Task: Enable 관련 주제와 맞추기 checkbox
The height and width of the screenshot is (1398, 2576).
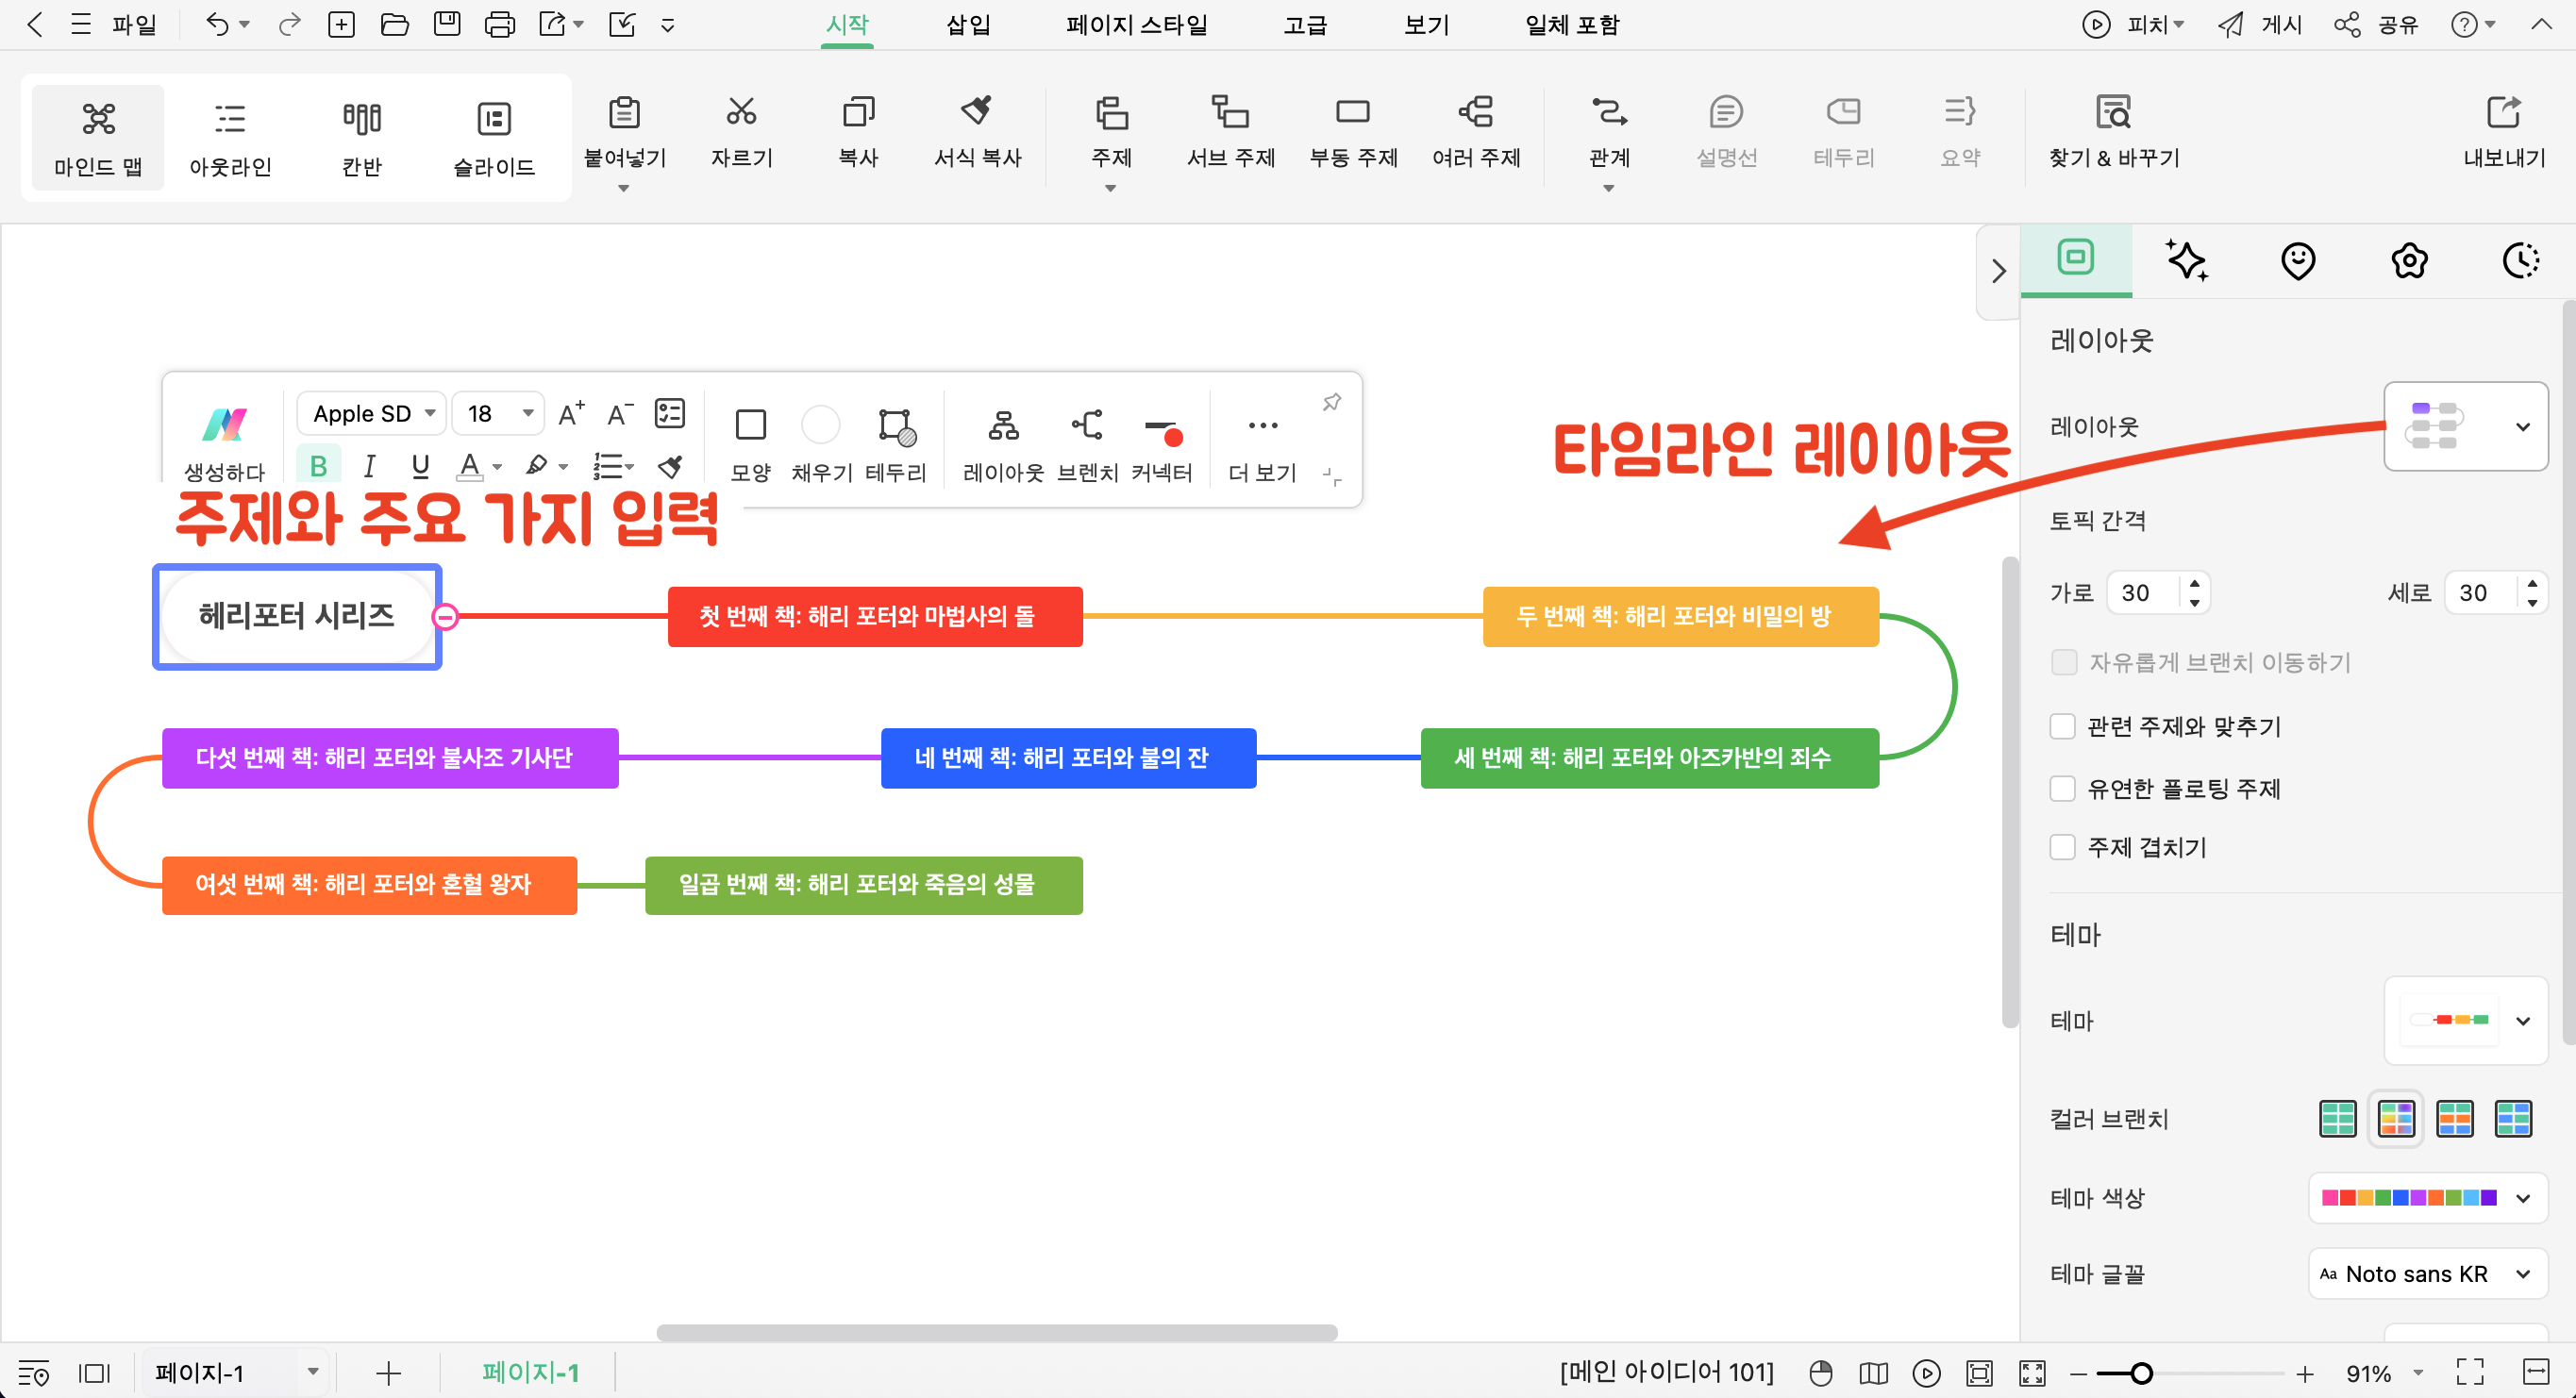Action: pyautogui.click(x=2062, y=727)
